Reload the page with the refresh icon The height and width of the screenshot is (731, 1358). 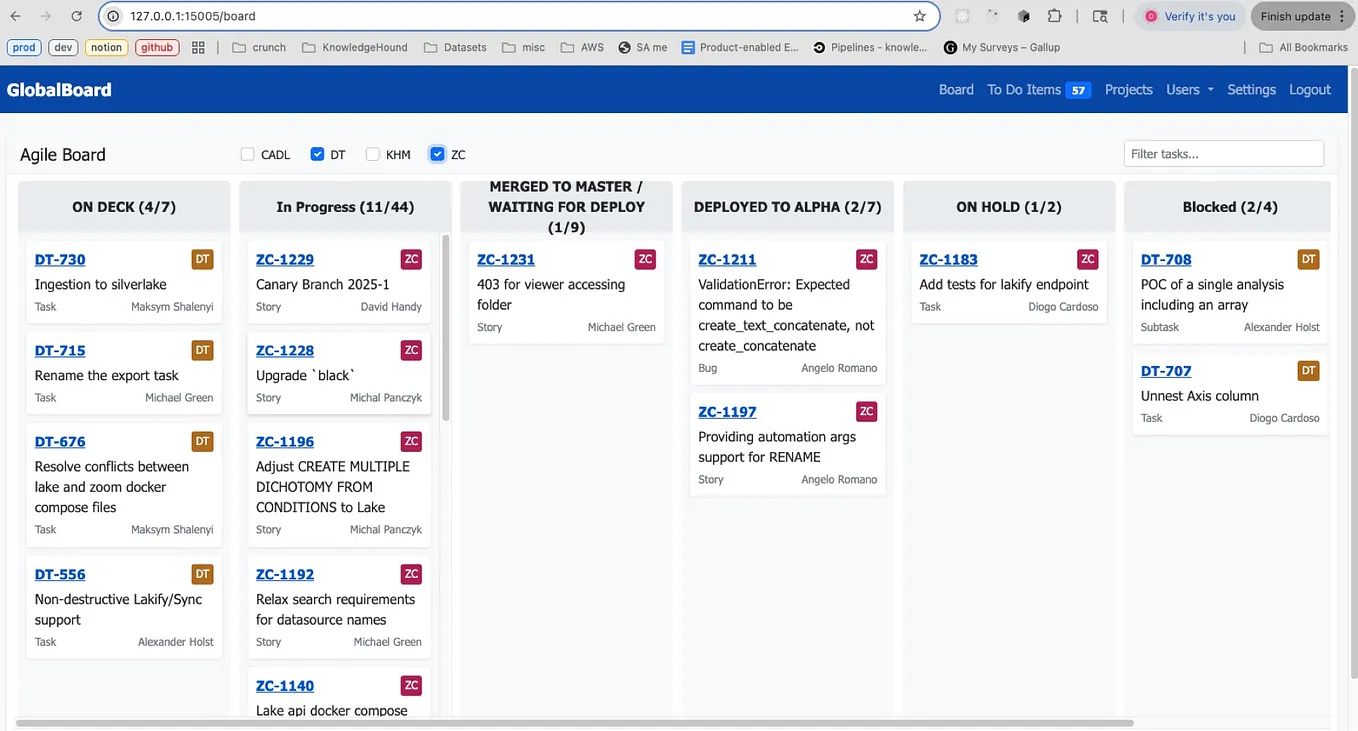click(x=76, y=16)
